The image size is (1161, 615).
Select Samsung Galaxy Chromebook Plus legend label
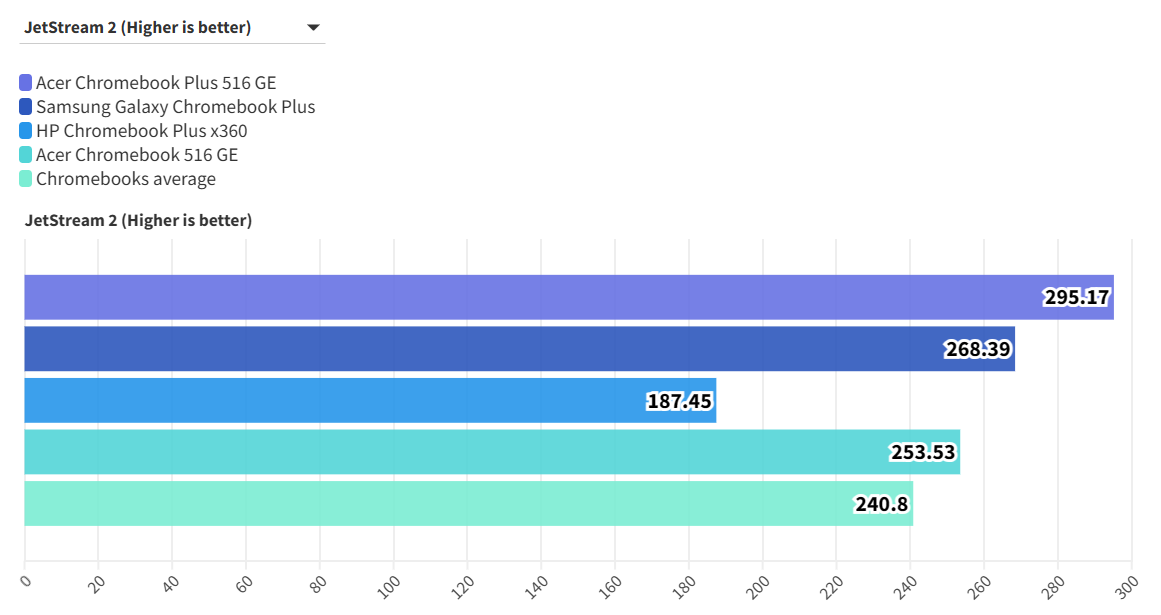point(175,107)
